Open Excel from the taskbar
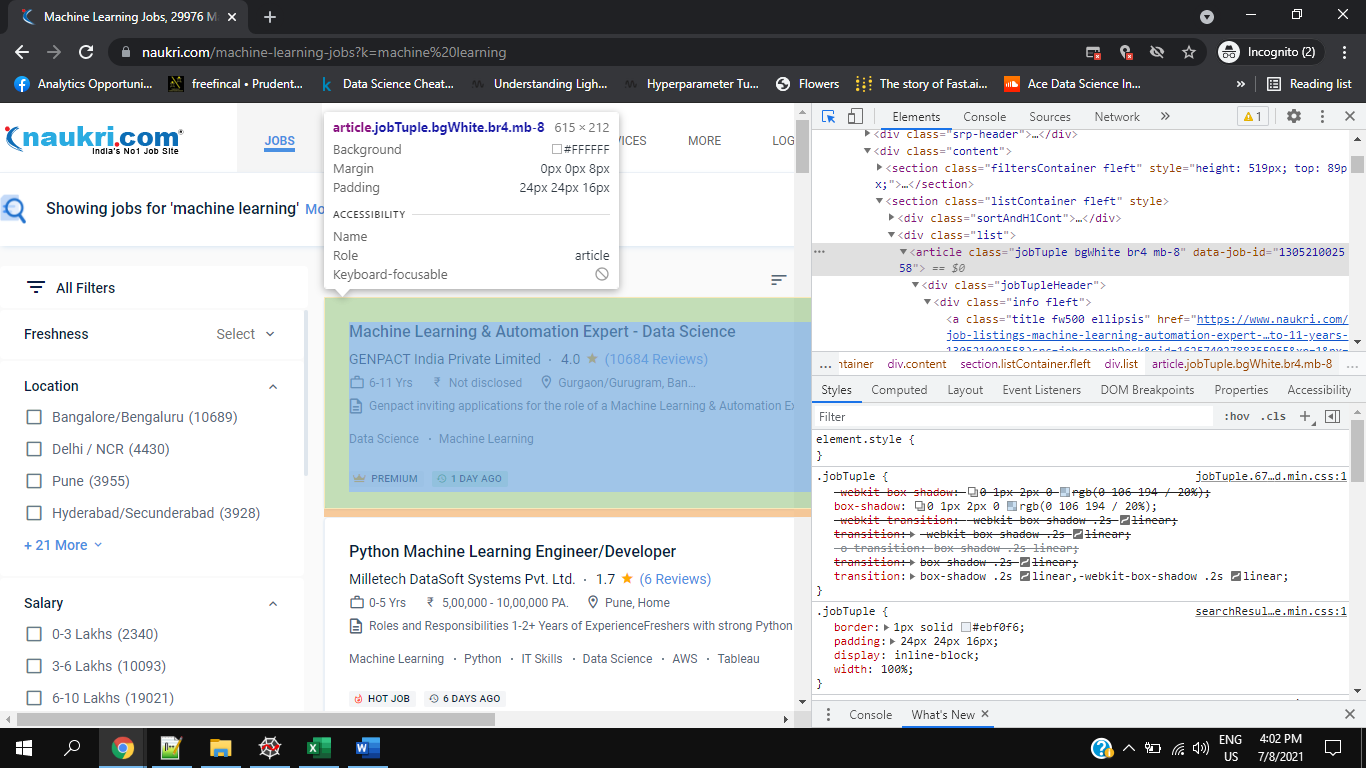The image size is (1366, 768). click(319, 748)
